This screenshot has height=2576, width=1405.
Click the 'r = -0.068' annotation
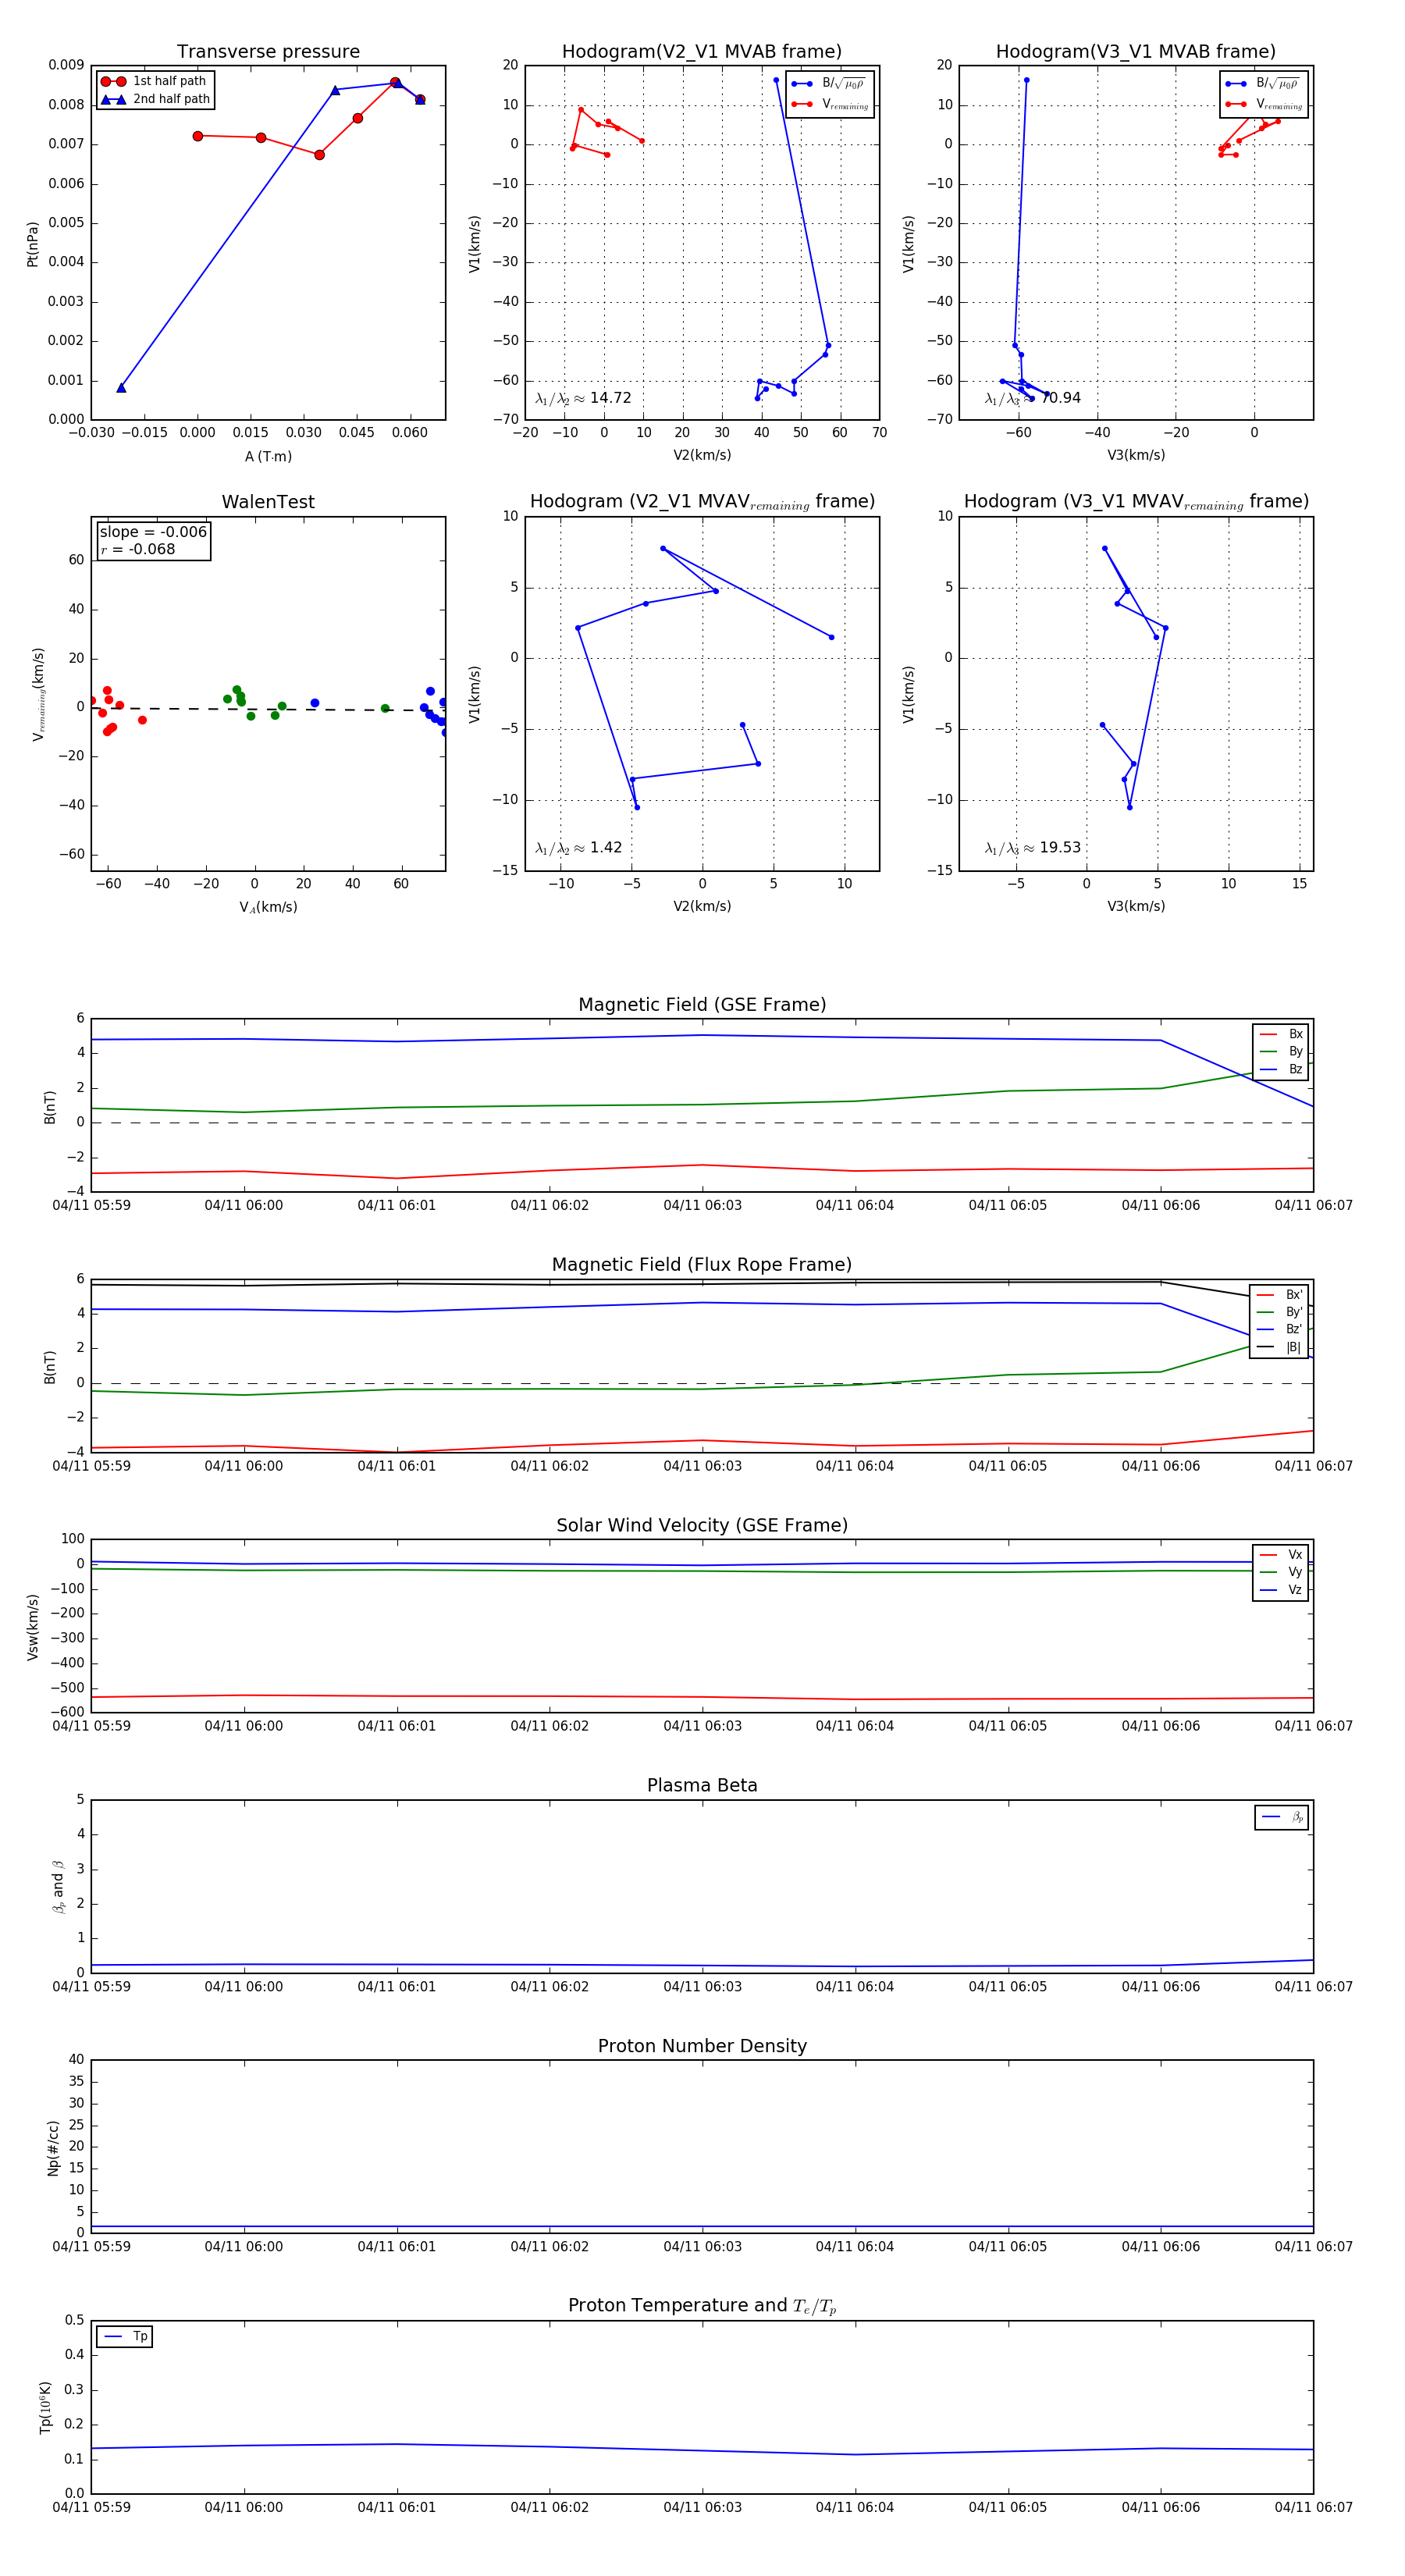click(x=138, y=550)
